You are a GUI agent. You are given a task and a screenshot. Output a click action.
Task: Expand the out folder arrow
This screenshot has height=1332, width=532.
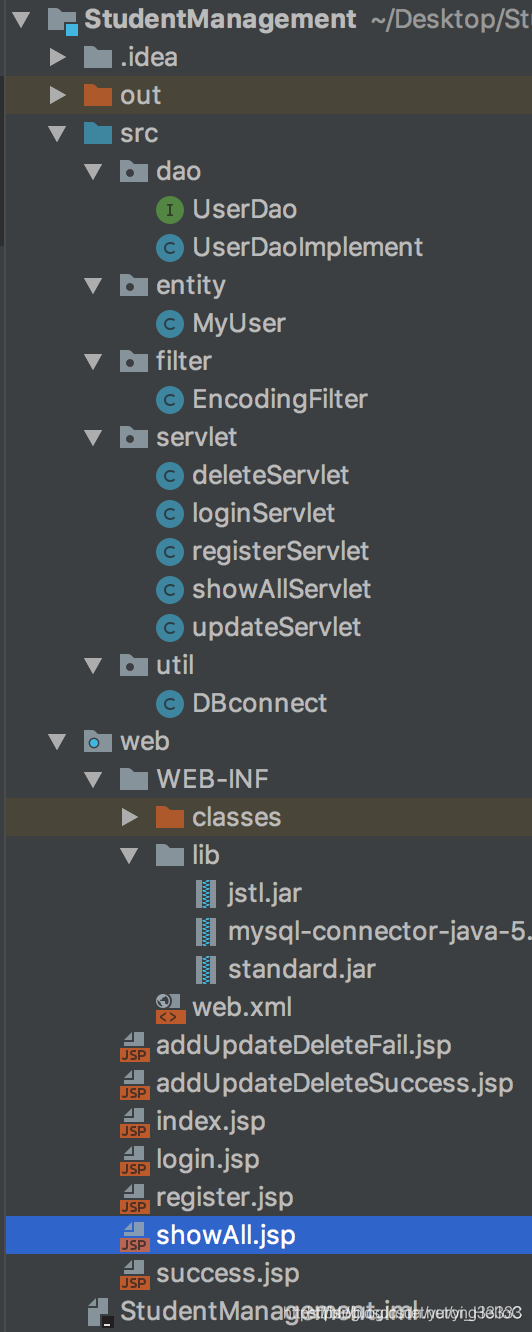point(58,95)
